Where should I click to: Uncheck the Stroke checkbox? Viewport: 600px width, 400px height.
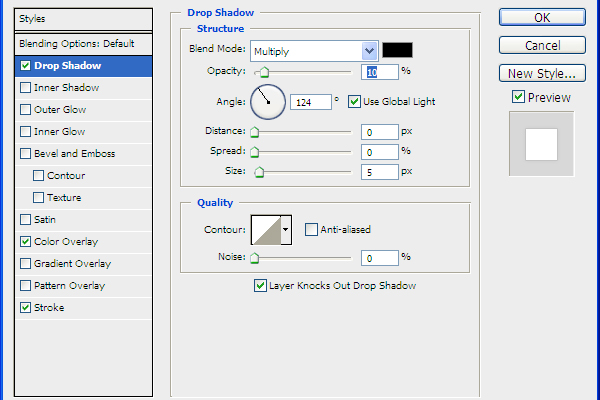[x=25, y=308]
